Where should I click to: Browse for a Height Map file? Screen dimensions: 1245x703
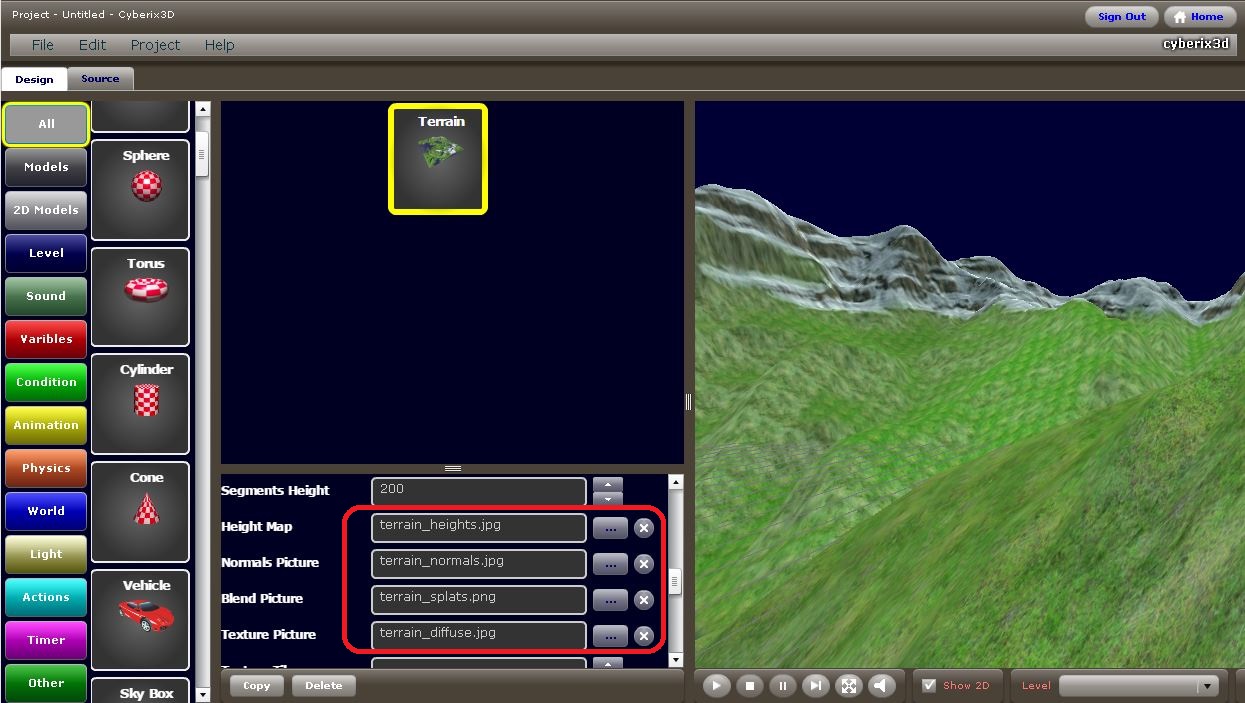tap(610, 527)
